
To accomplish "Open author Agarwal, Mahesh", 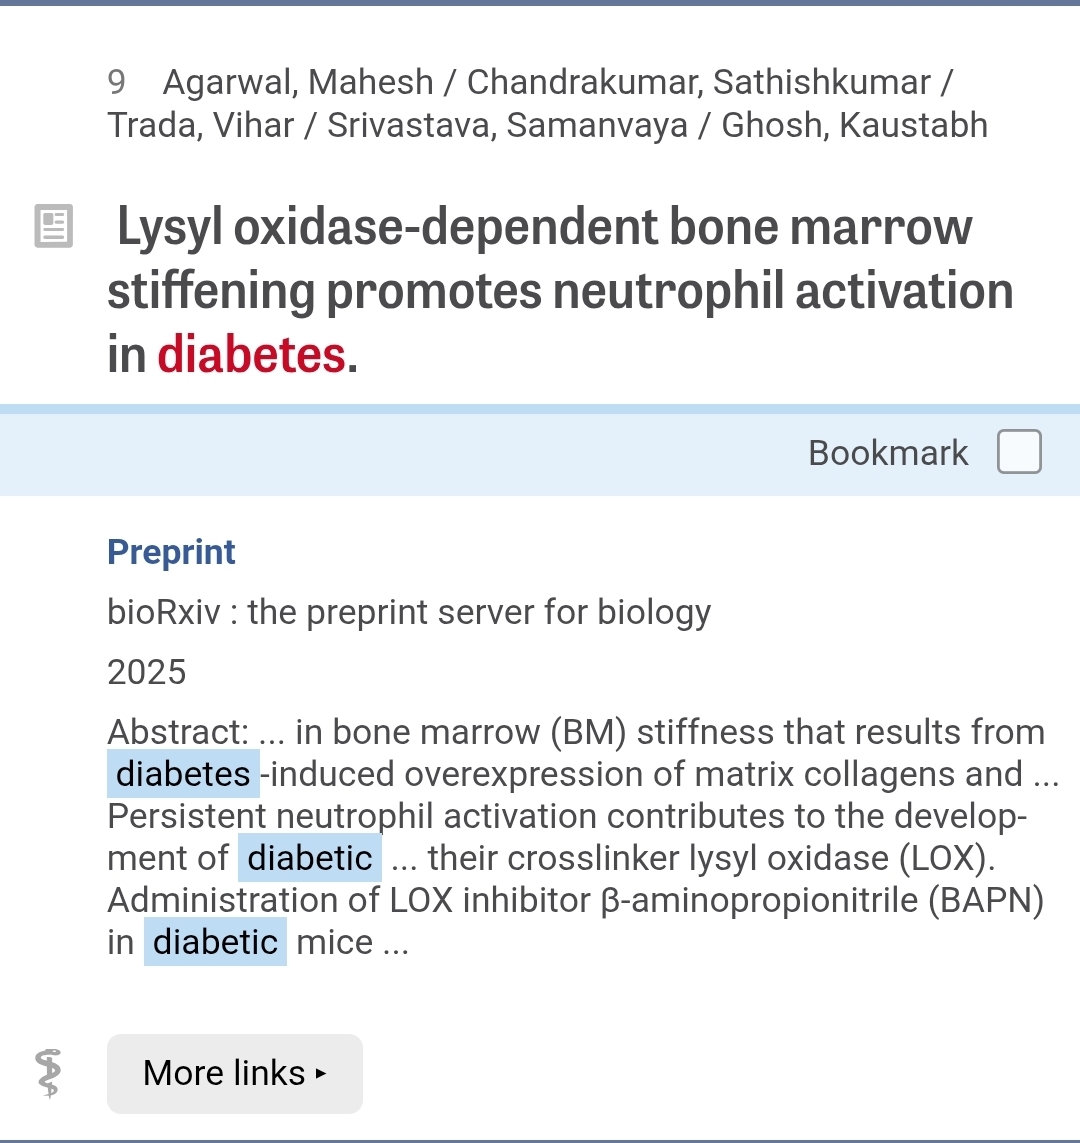I will coord(298,82).
